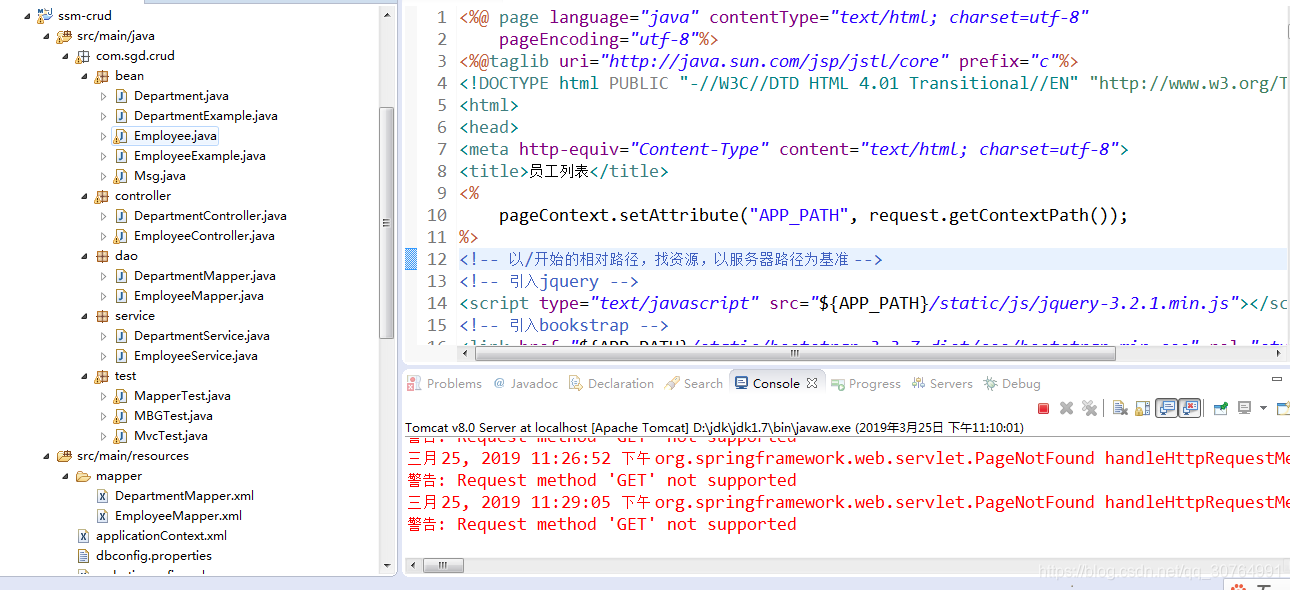The width and height of the screenshot is (1290, 590).
Task: Minimize the Console panel
Action: coord(1277,379)
